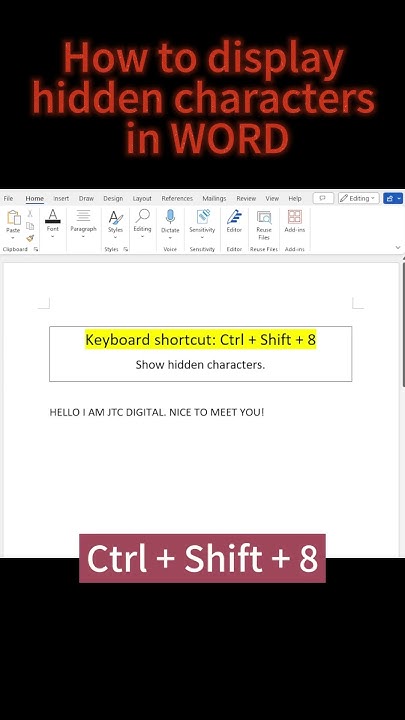Open the Review tab
This screenshot has width=405, height=720.
pyautogui.click(x=246, y=198)
